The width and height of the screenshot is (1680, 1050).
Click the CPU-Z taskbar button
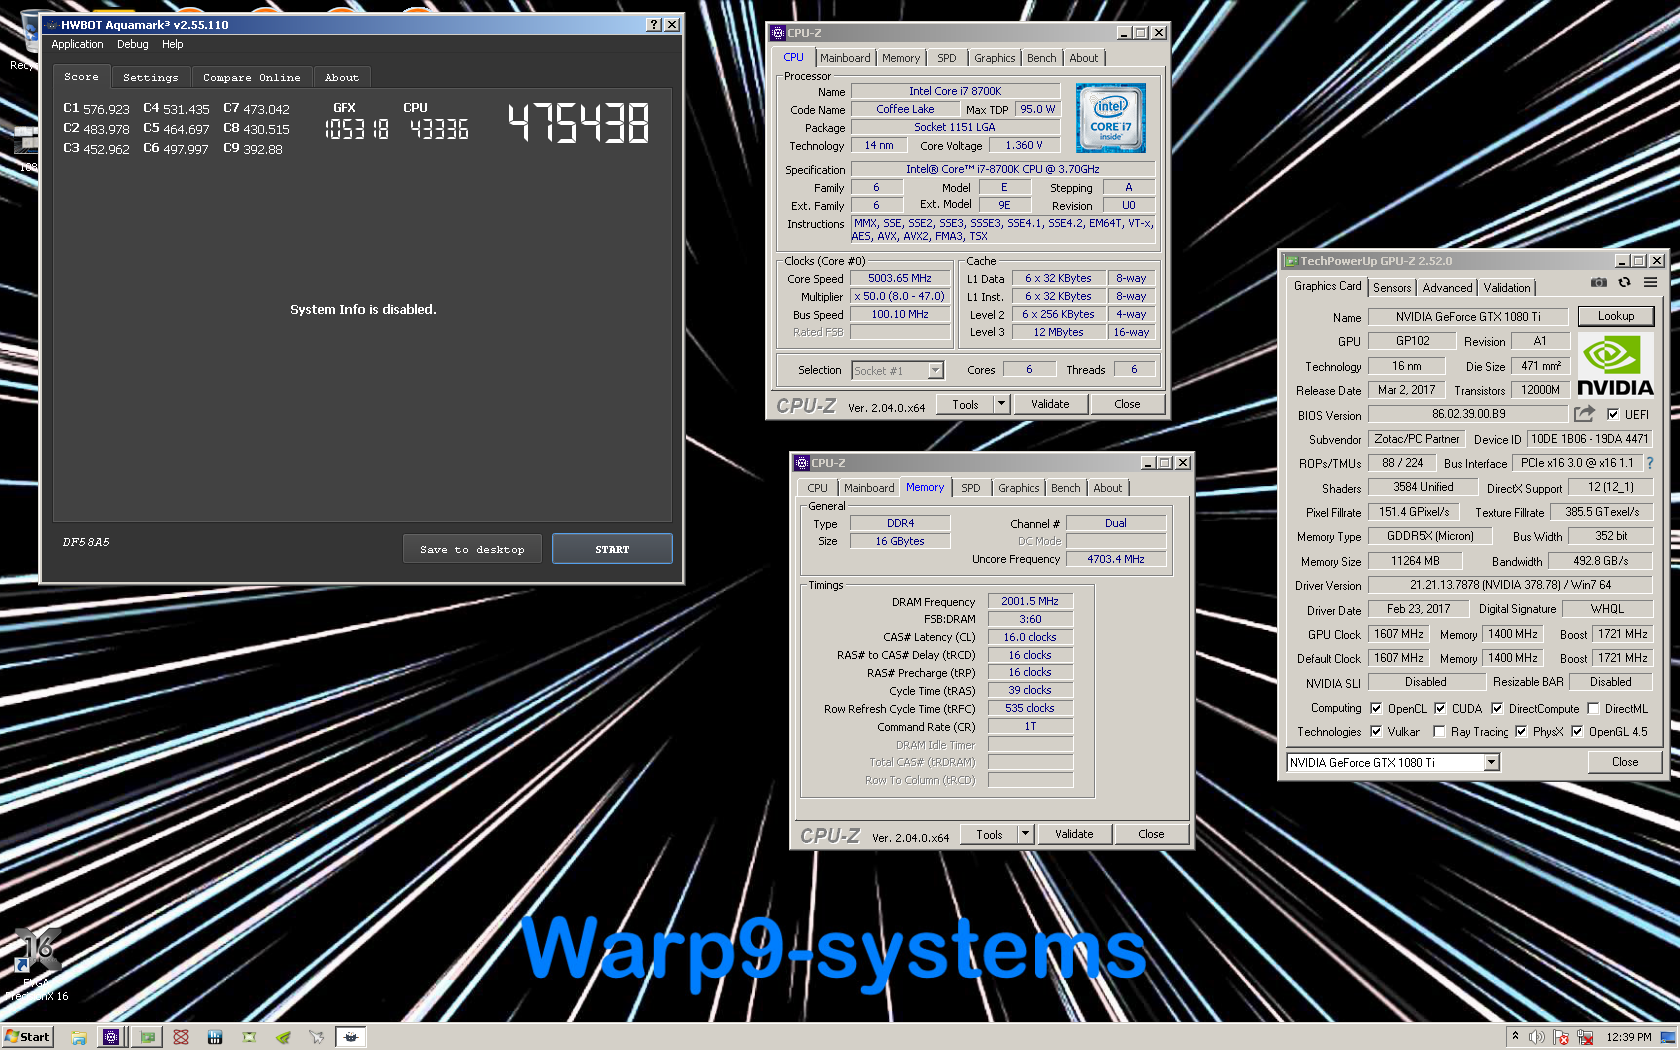tap(111, 1037)
